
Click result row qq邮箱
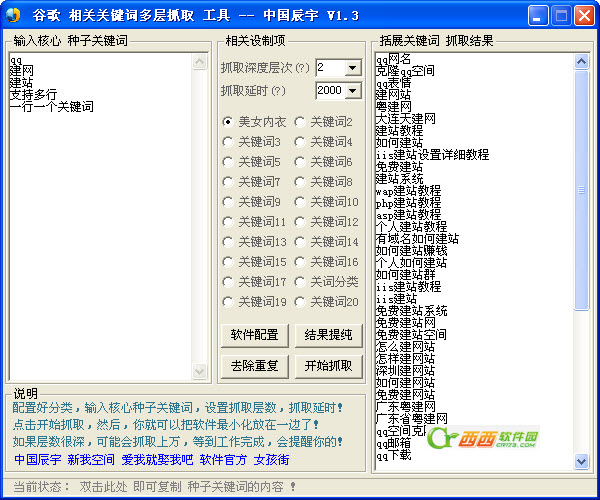point(393,443)
